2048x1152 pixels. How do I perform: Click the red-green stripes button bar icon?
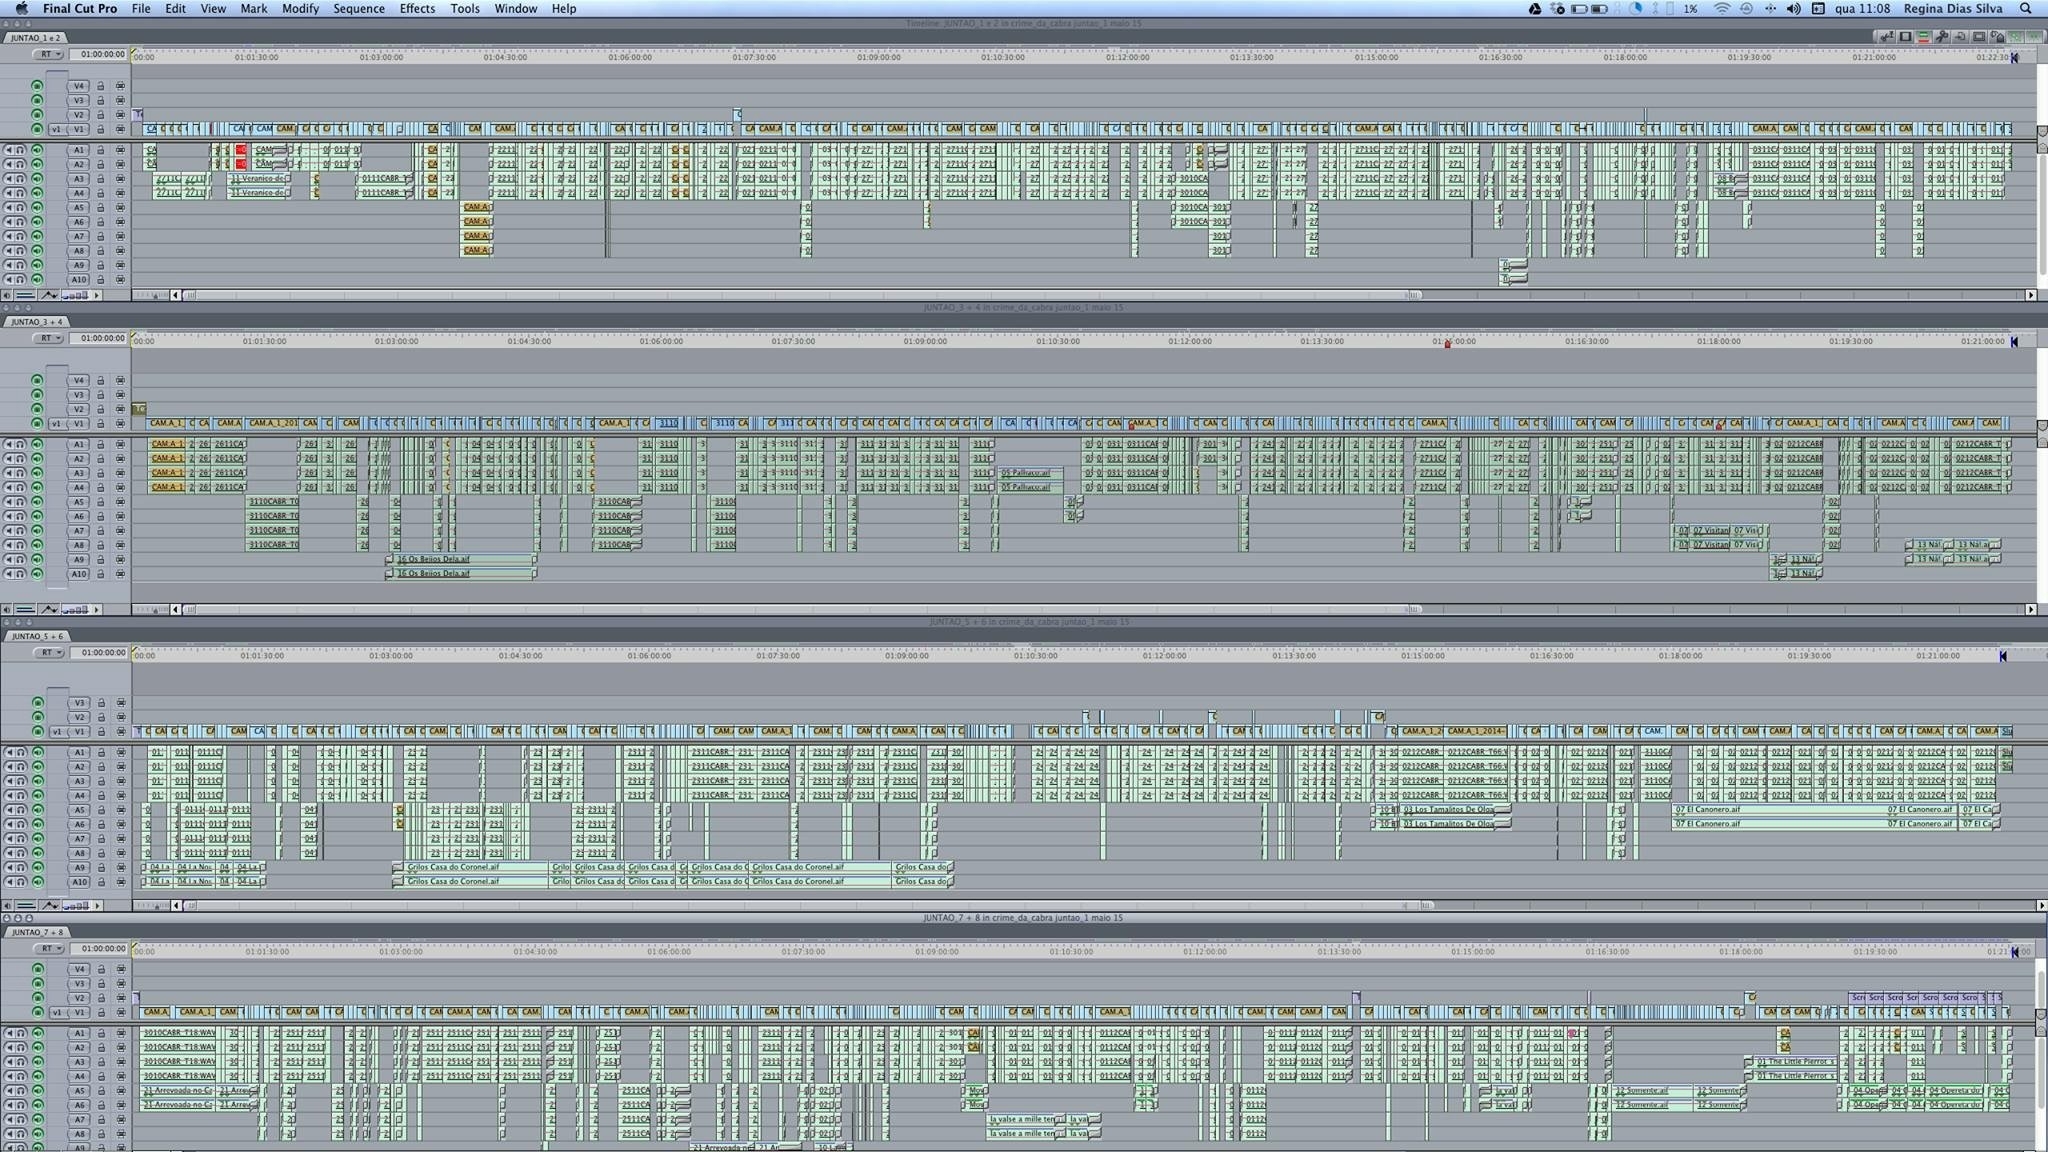(1924, 36)
